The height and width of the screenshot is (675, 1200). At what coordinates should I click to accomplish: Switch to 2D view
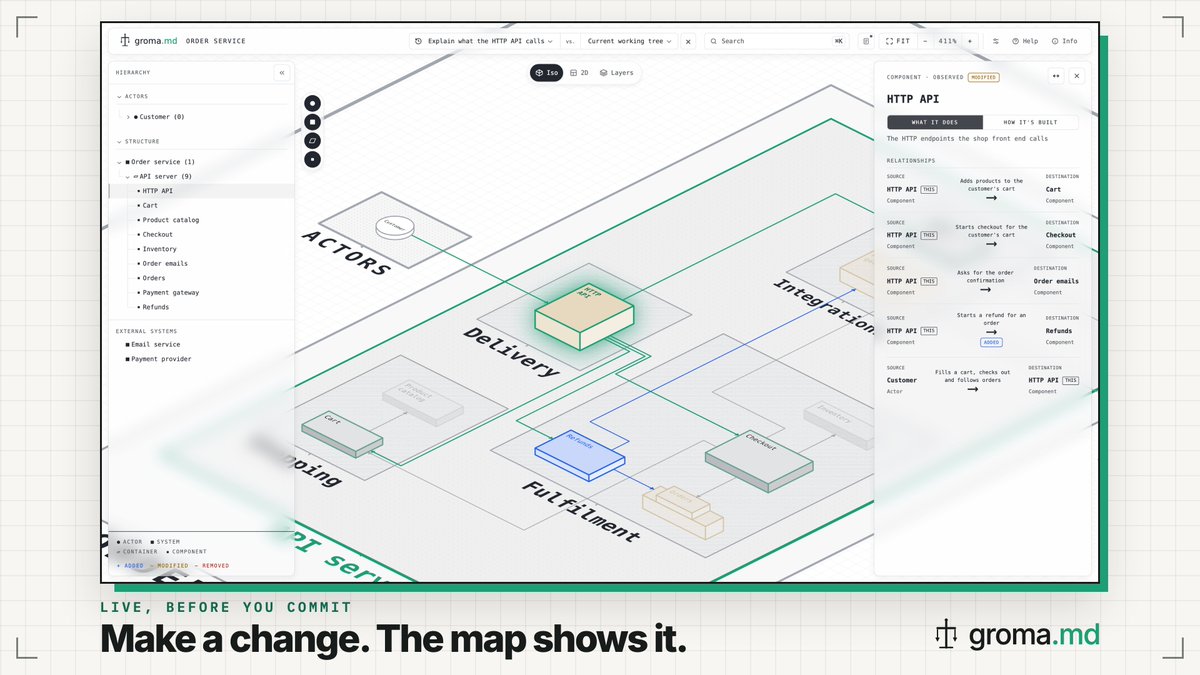coord(579,73)
